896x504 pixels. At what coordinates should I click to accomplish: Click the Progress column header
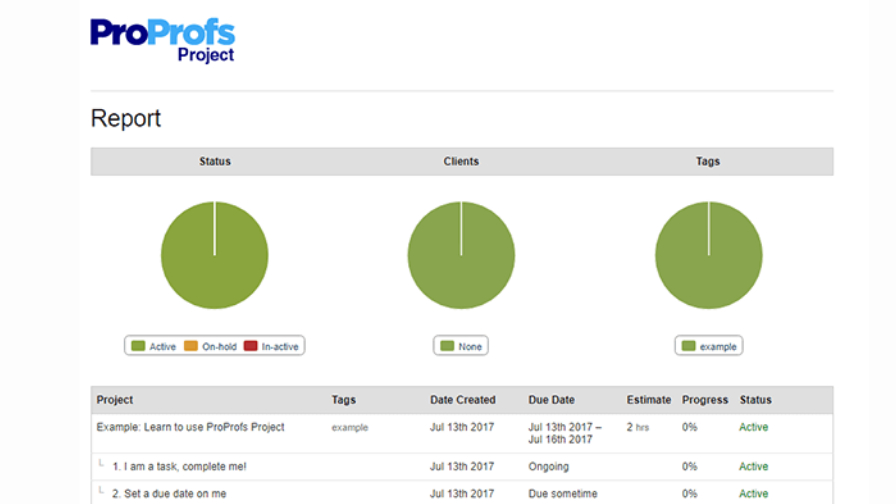pos(705,399)
